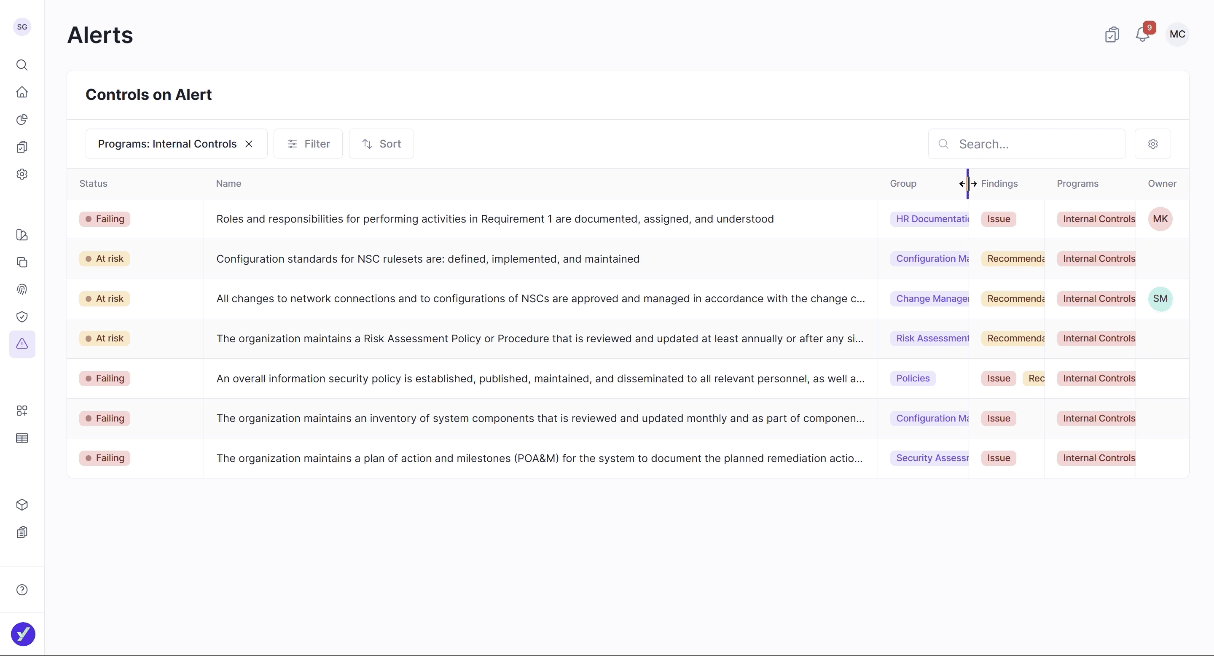
Task: Click the Programs column header
Action: [x=1077, y=184]
